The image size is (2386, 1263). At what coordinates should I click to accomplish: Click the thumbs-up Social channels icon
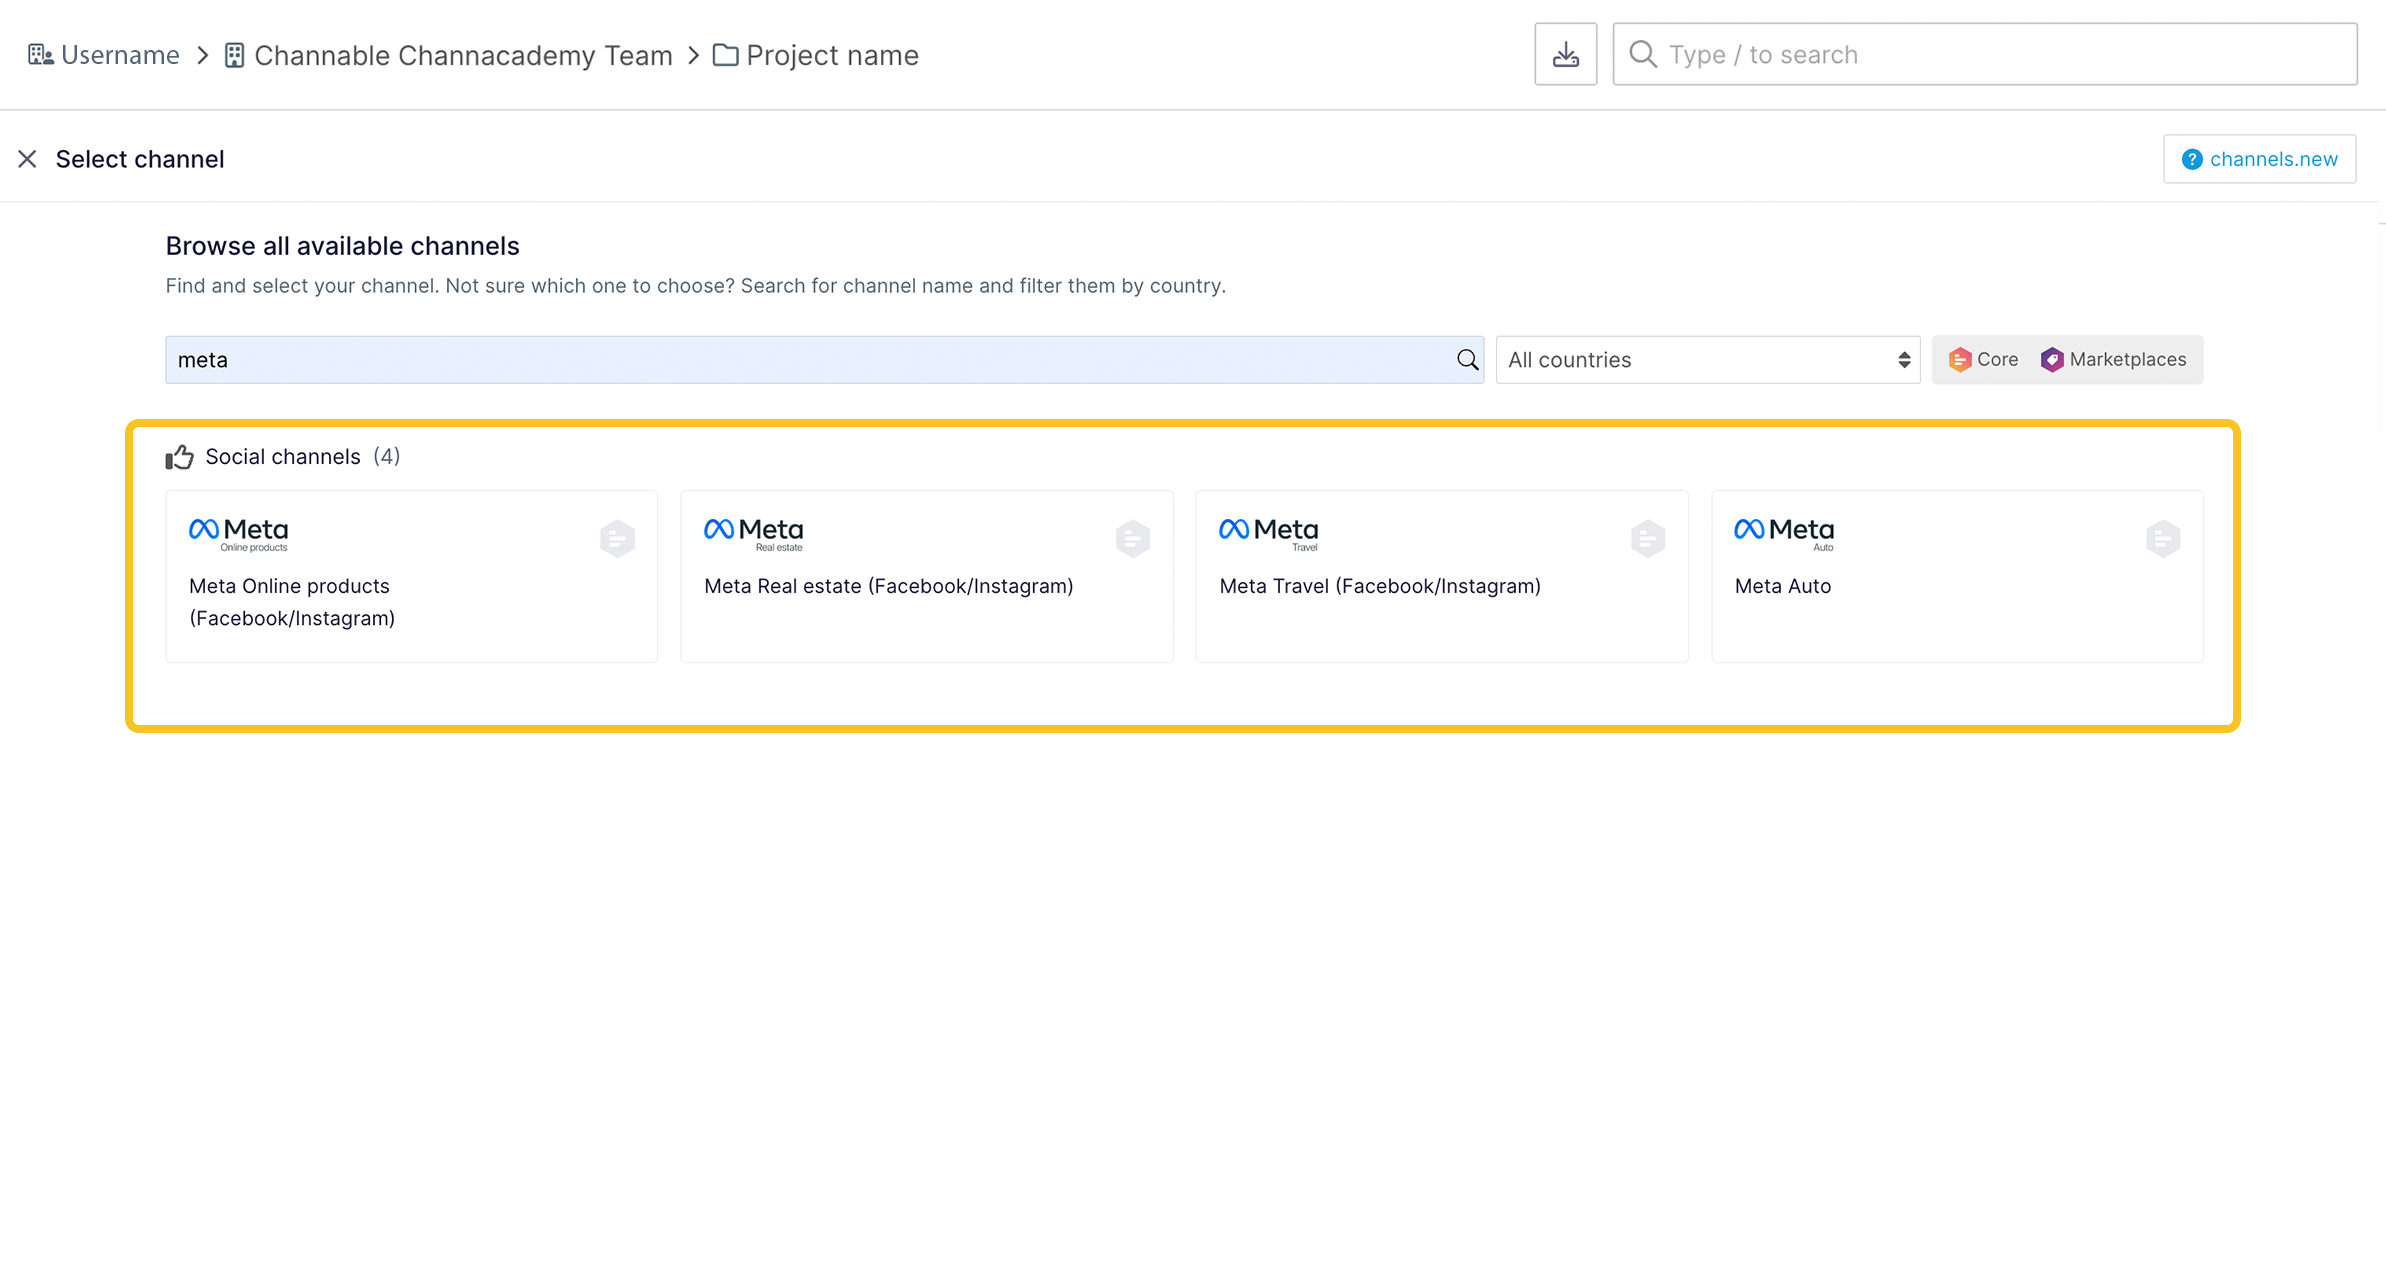(180, 457)
